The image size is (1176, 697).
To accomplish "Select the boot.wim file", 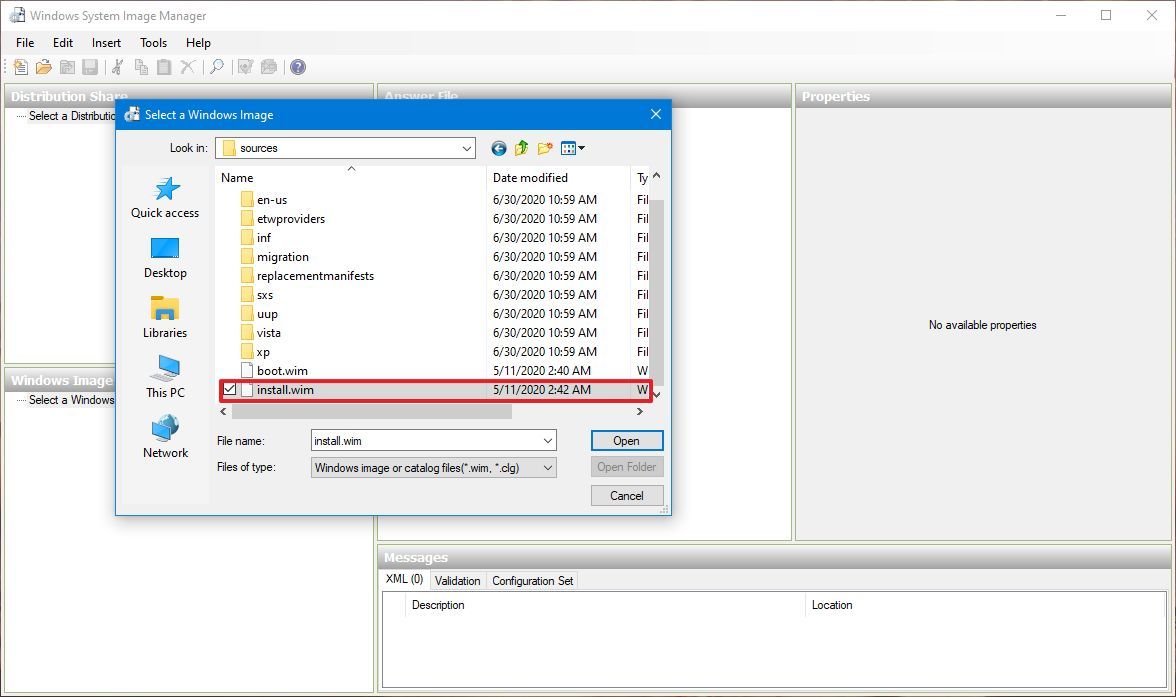I will [282, 371].
